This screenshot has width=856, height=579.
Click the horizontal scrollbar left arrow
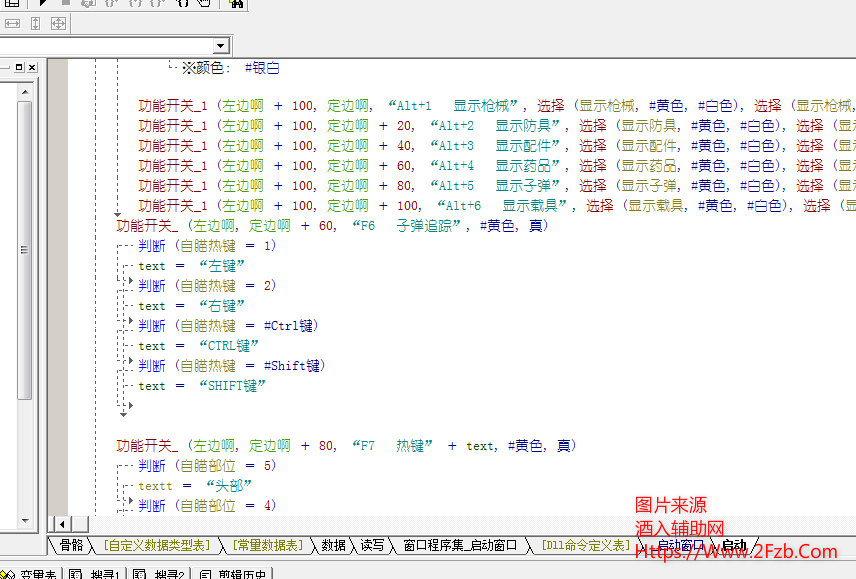[x=59, y=524]
